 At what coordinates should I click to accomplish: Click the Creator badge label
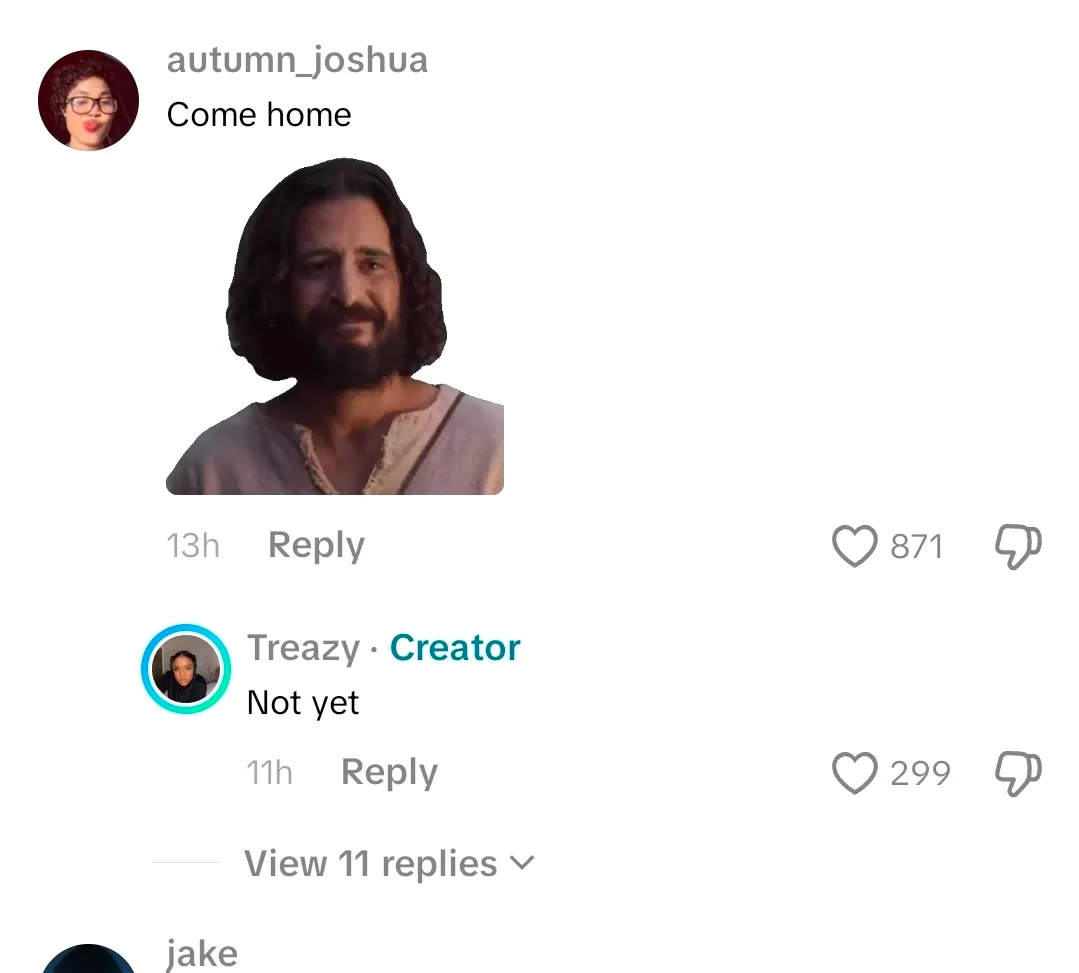(x=455, y=648)
